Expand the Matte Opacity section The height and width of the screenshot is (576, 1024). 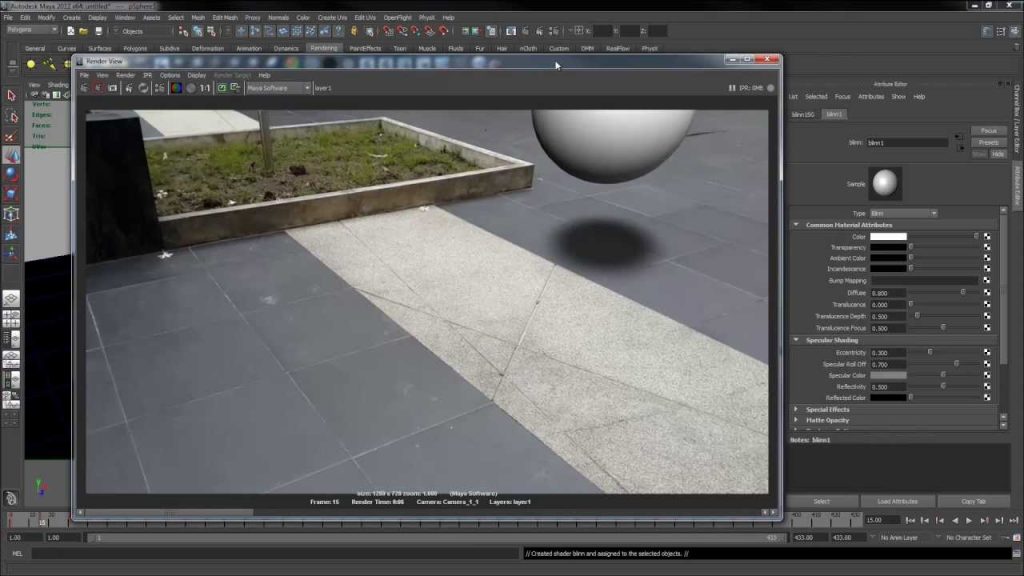(796, 421)
